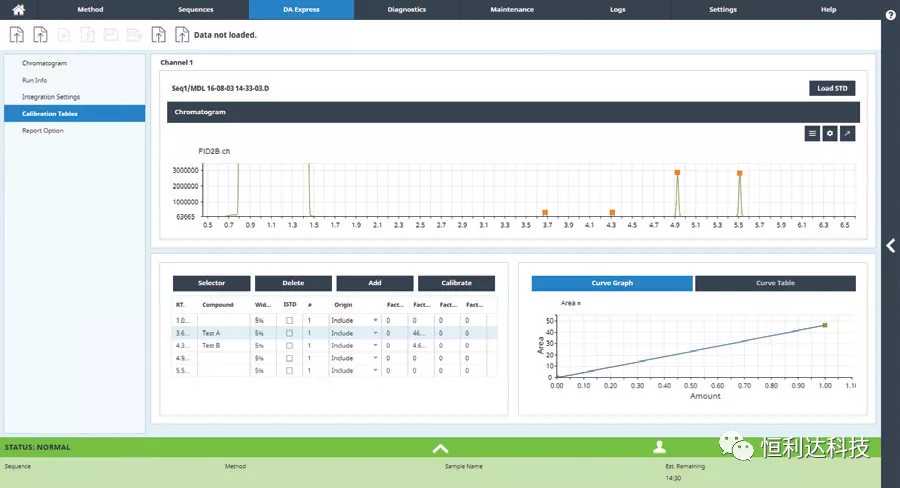
Task: Expand the collapsed right side panel chevron
Action: coord(890,245)
